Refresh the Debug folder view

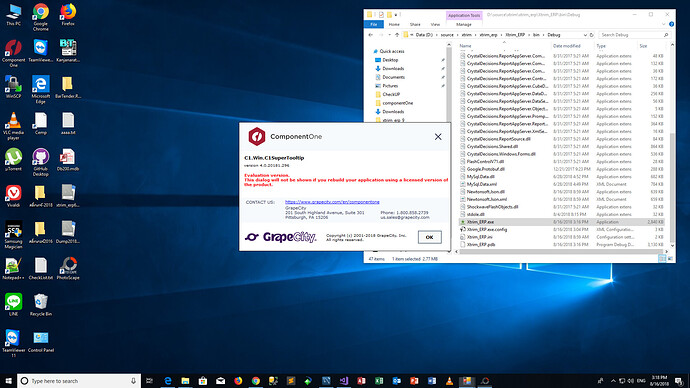pyautogui.click(x=591, y=35)
